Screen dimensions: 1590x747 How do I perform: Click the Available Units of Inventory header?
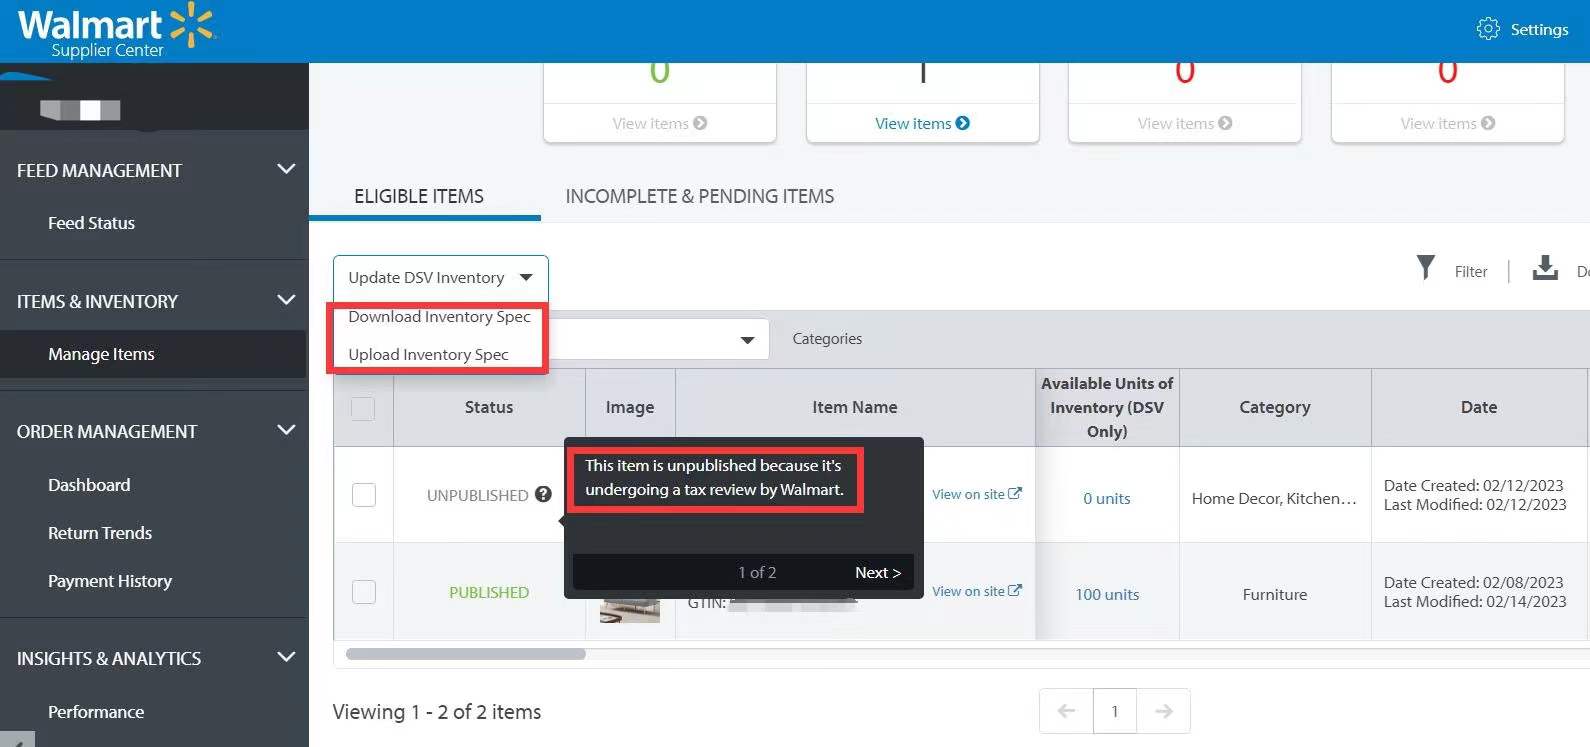pos(1107,407)
